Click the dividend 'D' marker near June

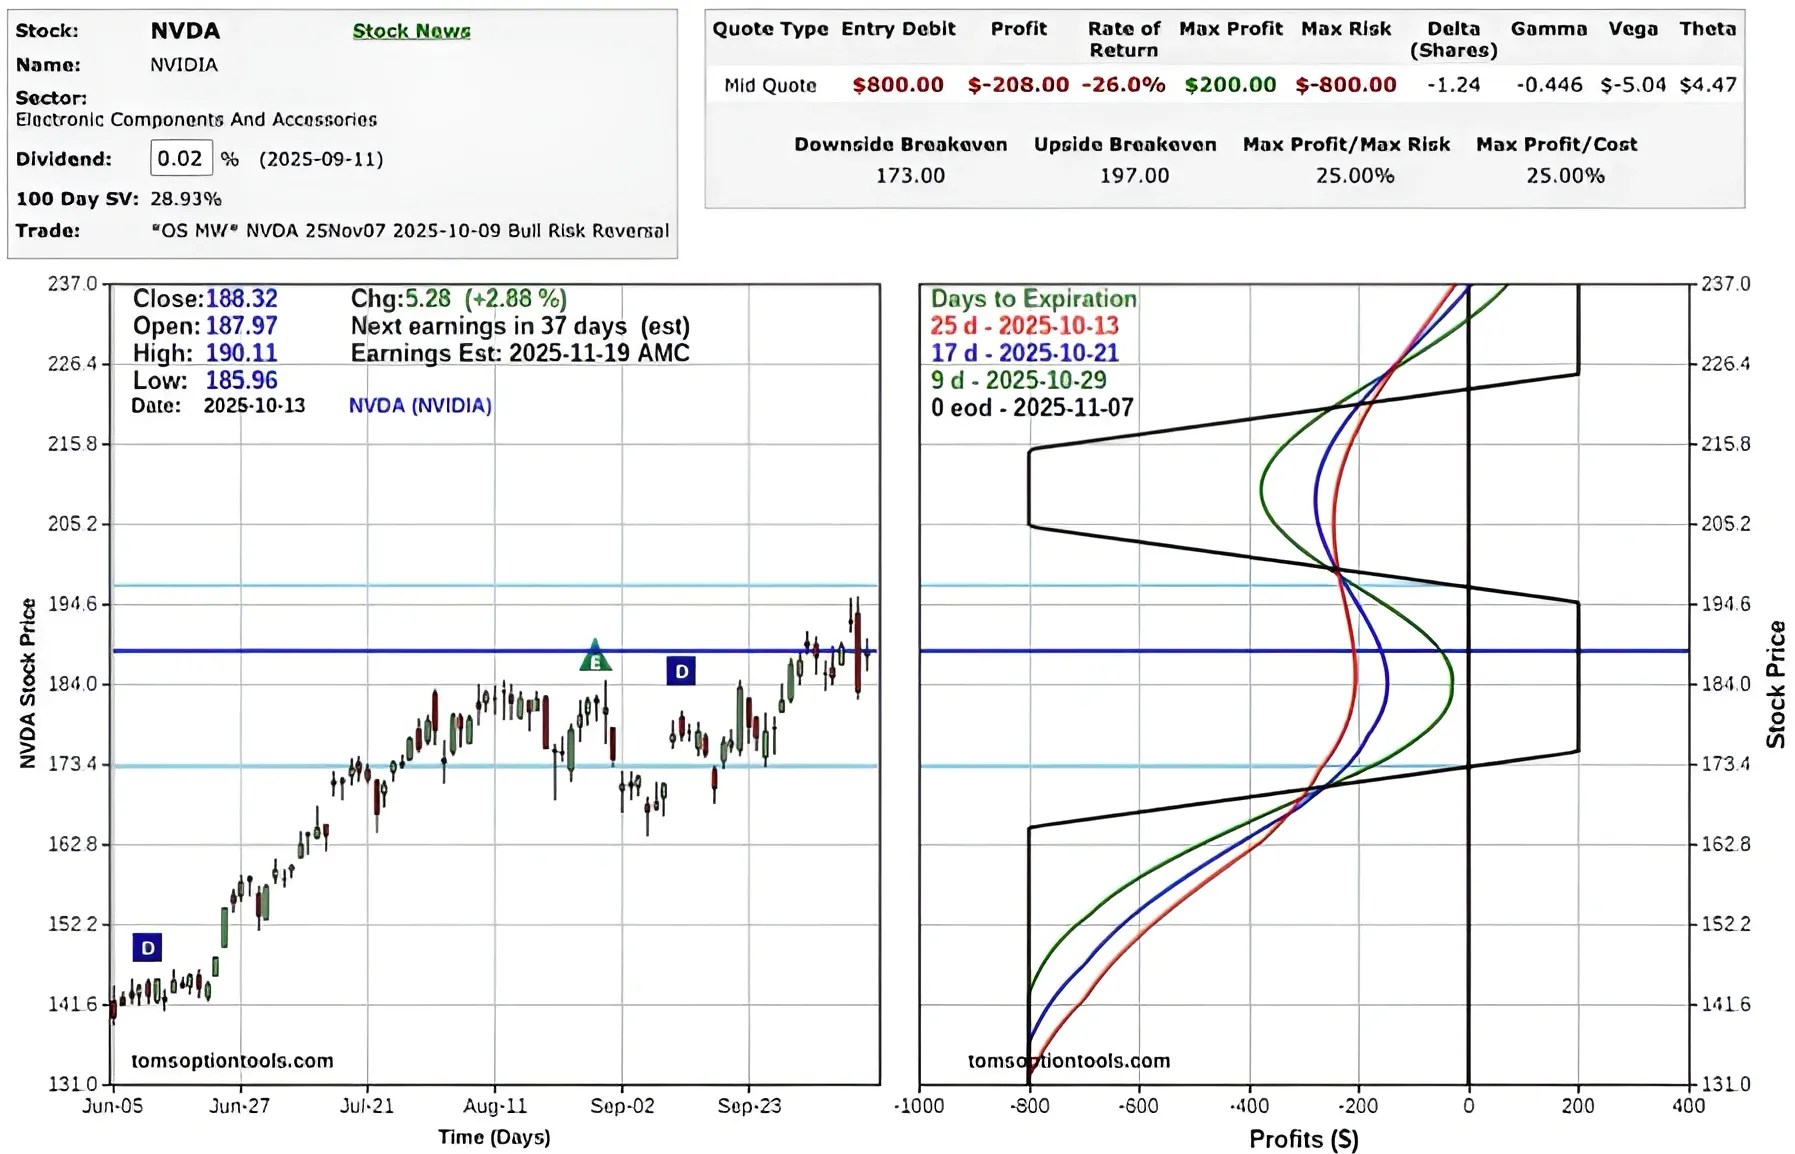[x=147, y=947]
